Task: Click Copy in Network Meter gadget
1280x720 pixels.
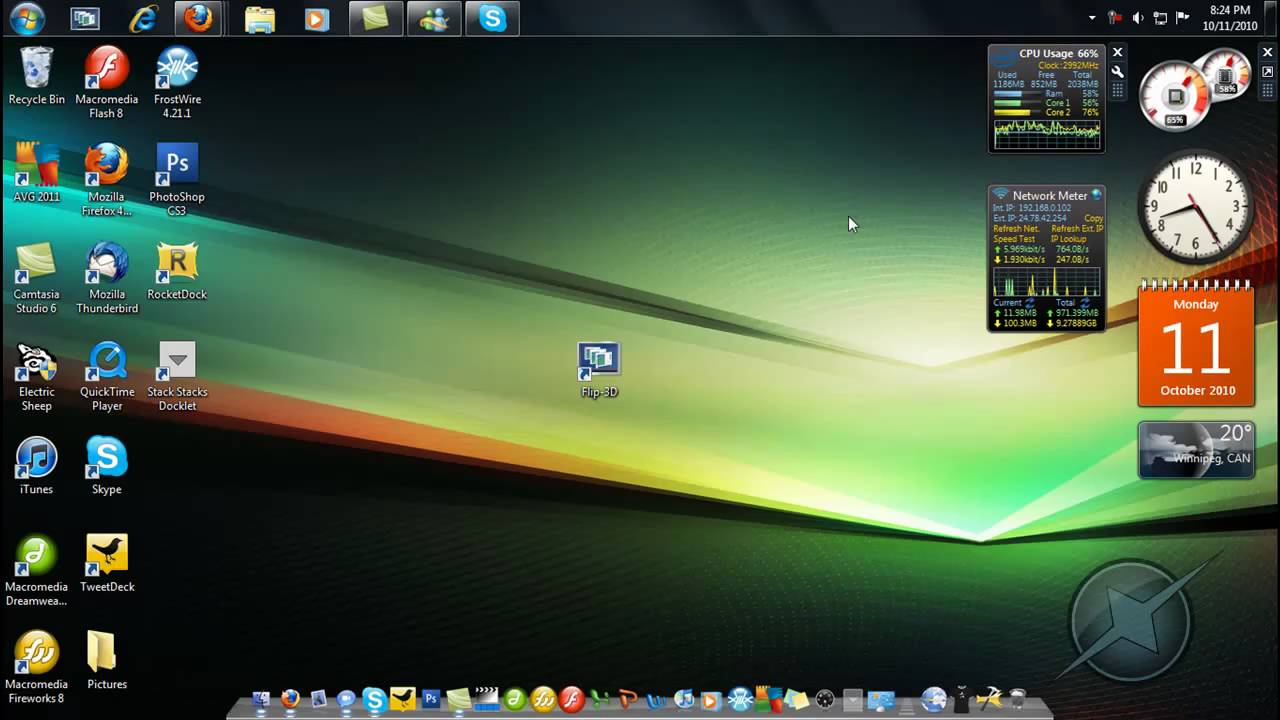Action: (x=1094, y=218)
